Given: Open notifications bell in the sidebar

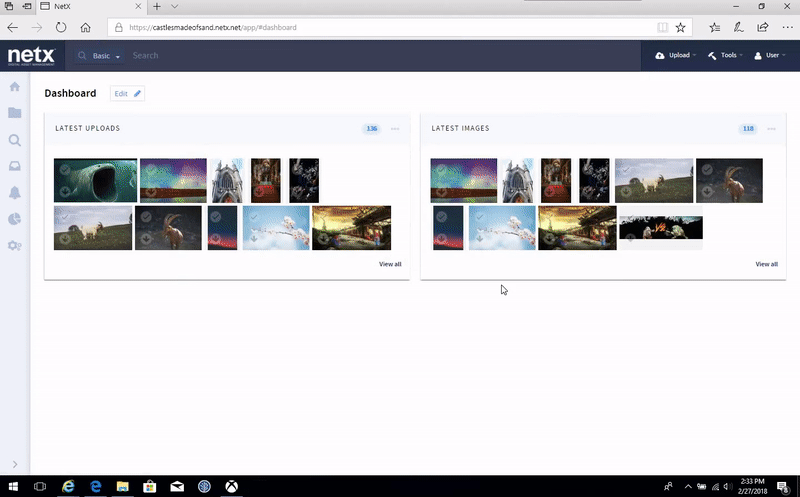Looking at the screenshot, I should [15, 193].
